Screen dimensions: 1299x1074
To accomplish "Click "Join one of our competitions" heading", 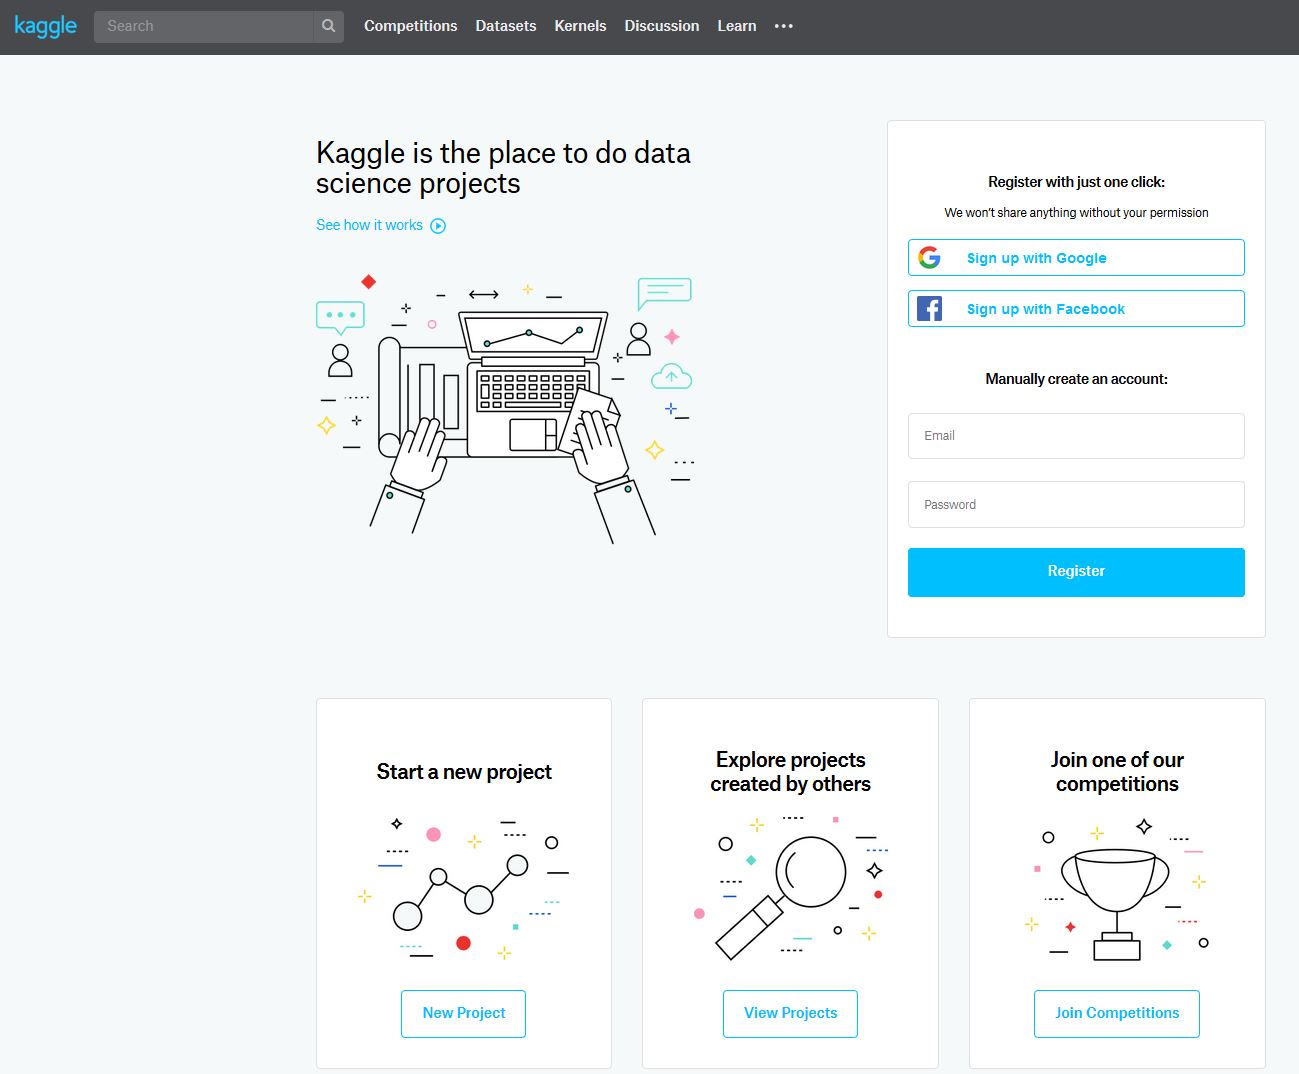I will [x=1117, y=772].
